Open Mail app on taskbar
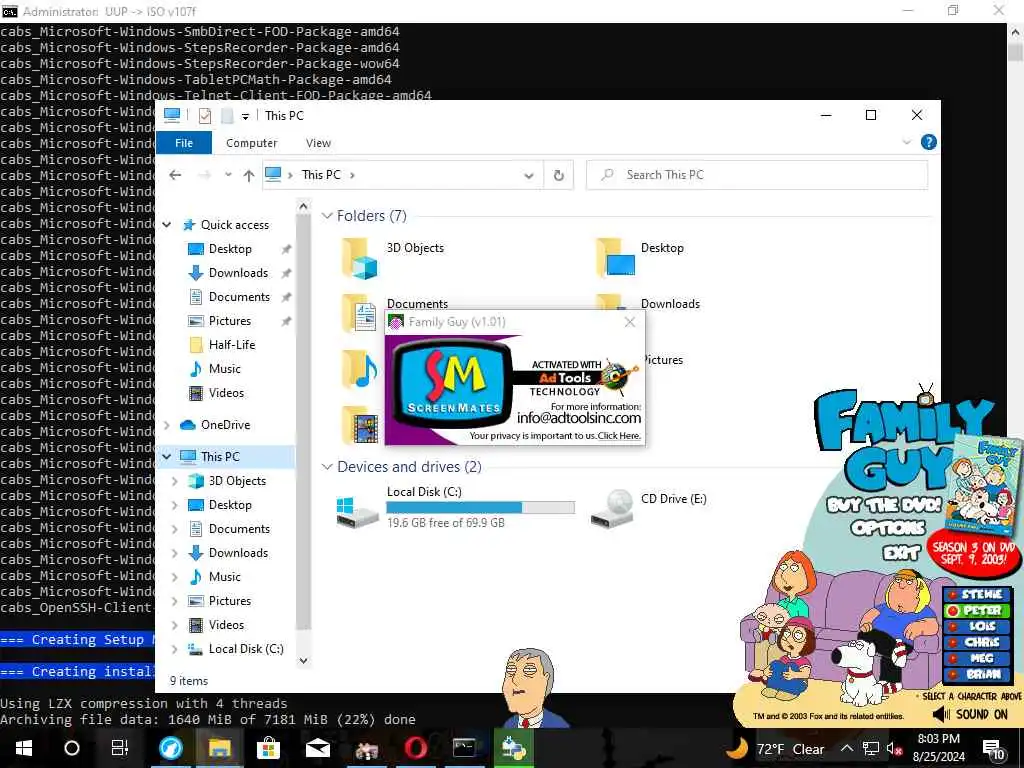1024x768 pixels. [x=317, y=748]
